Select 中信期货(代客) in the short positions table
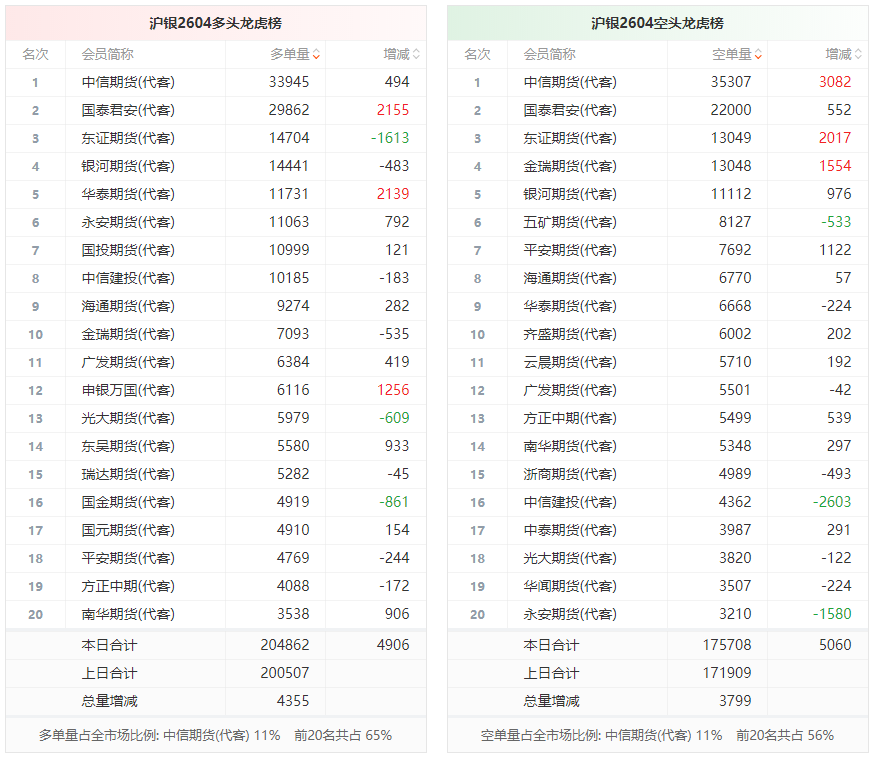874x757 pixels. (570, 83)
